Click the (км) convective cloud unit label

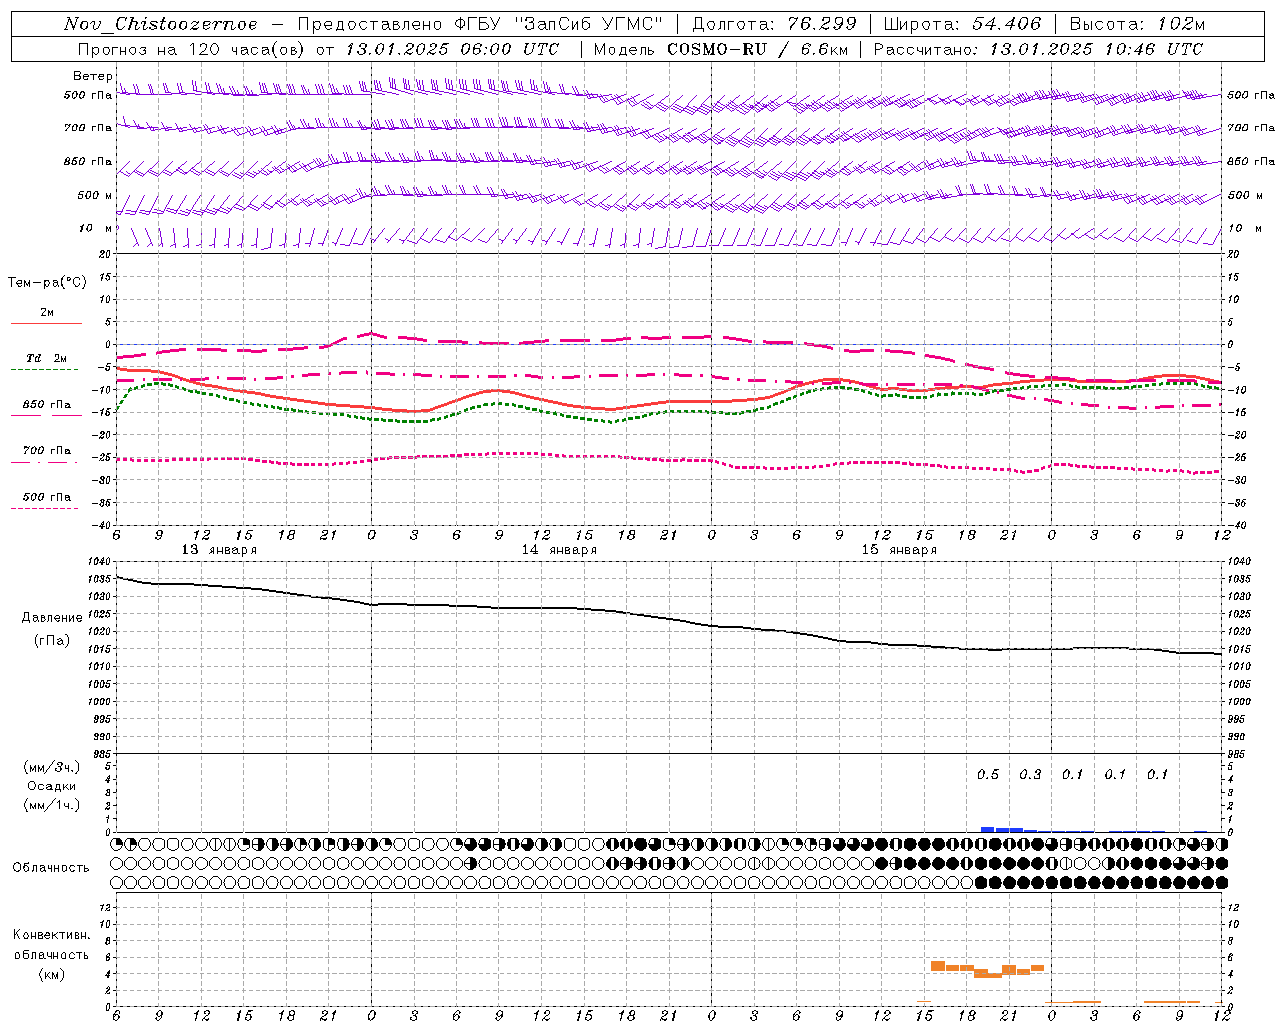coord(52,974)
